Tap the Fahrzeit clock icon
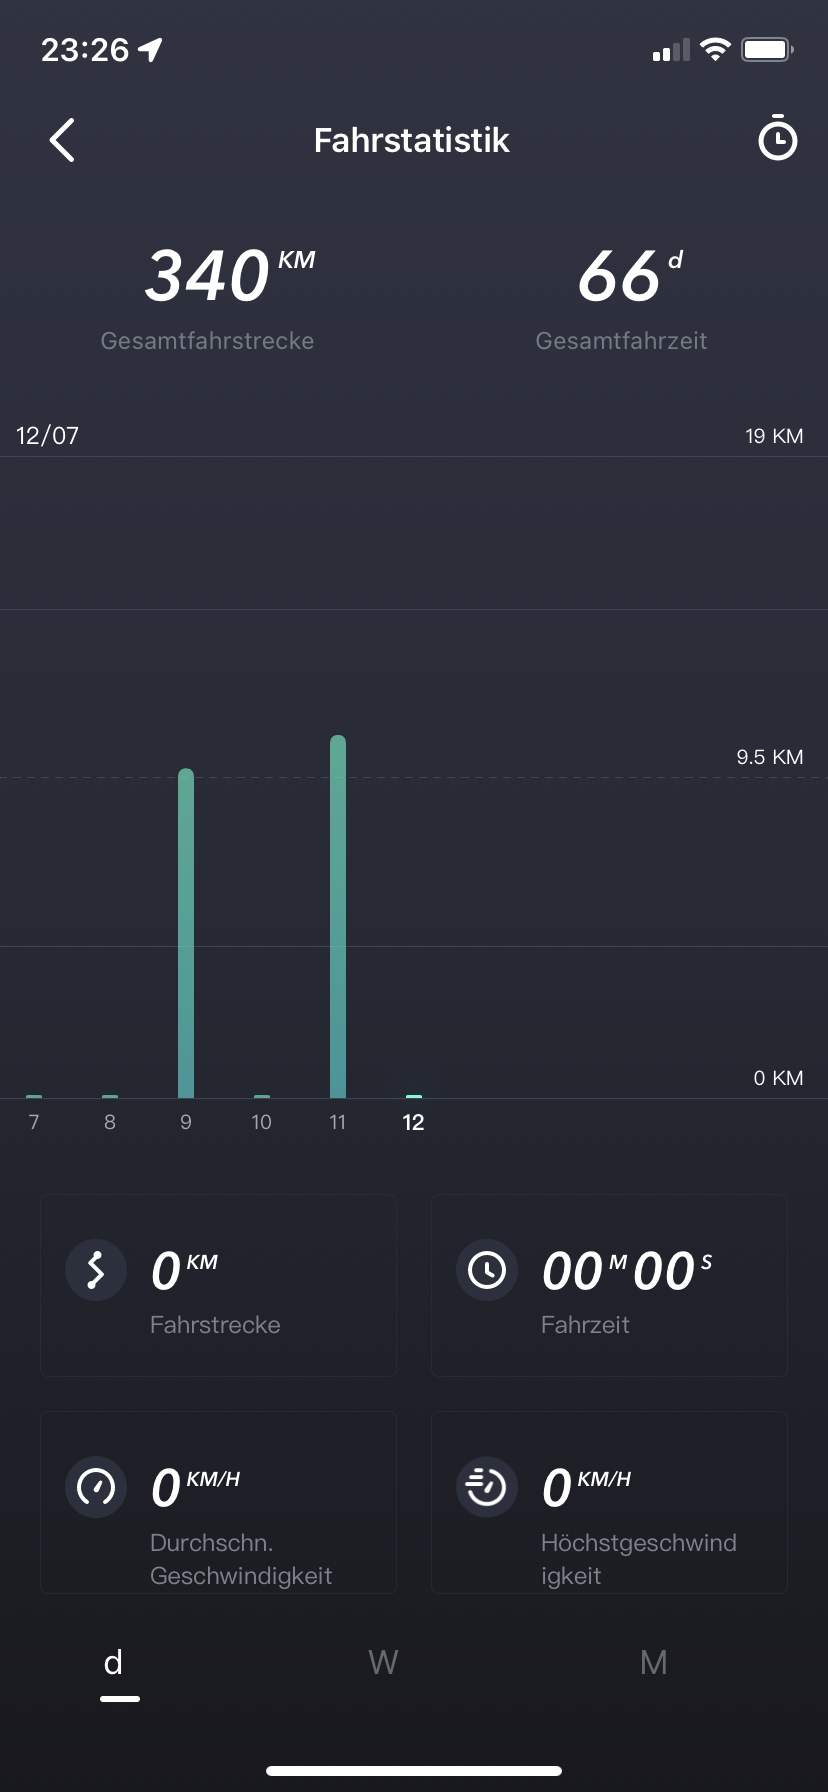 487,1270
